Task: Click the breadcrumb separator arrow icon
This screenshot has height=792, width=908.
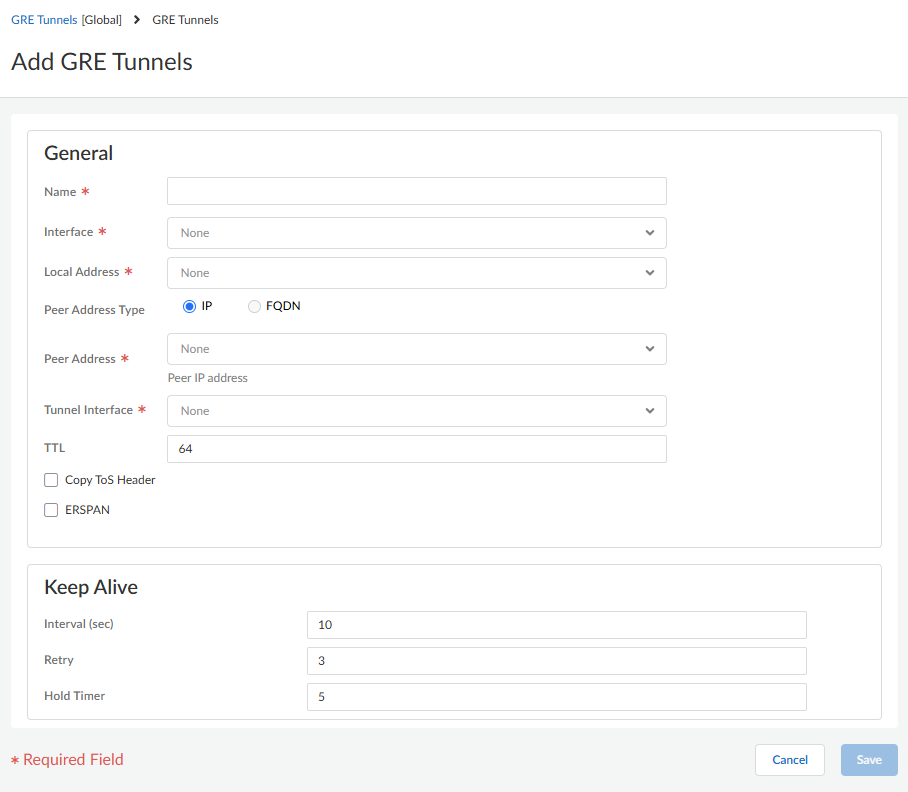Action: click(x=137, y=20)
